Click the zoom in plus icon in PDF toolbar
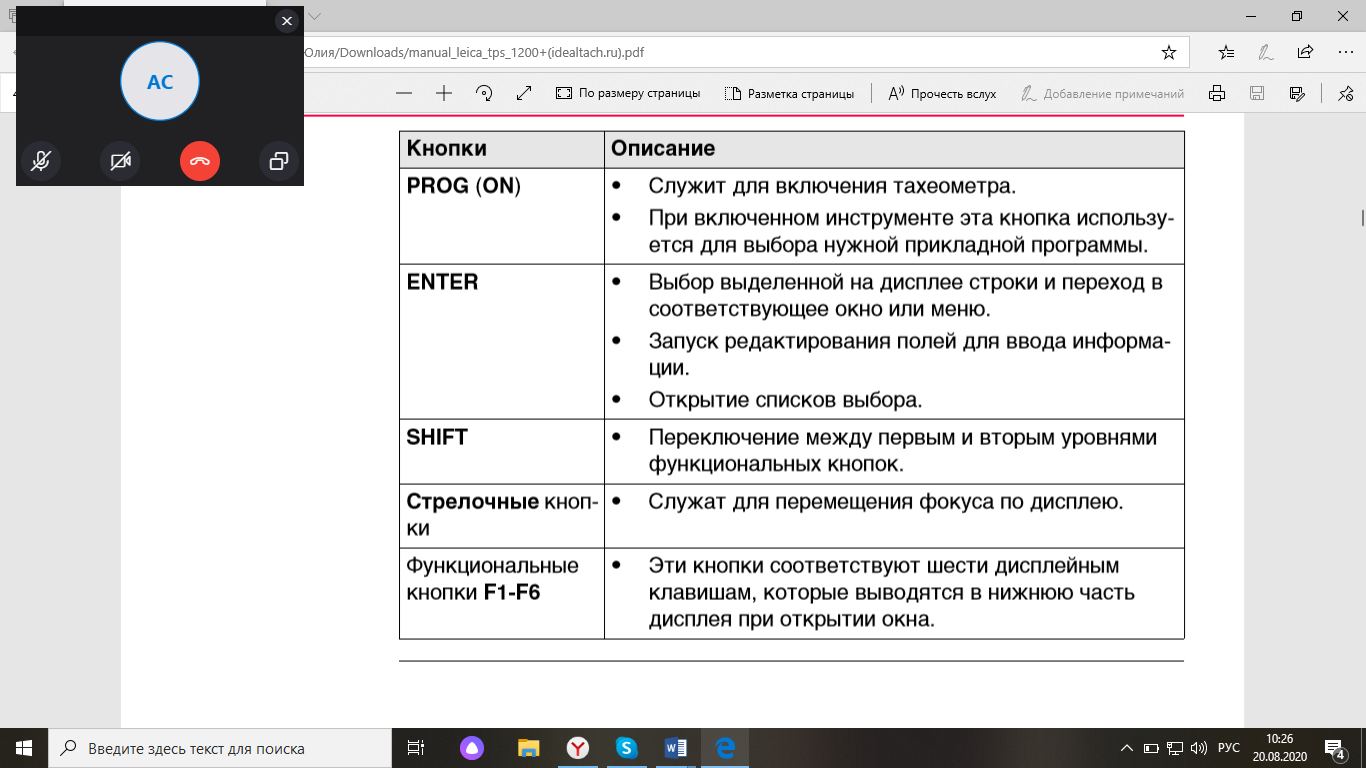 [x=444, y=93]
